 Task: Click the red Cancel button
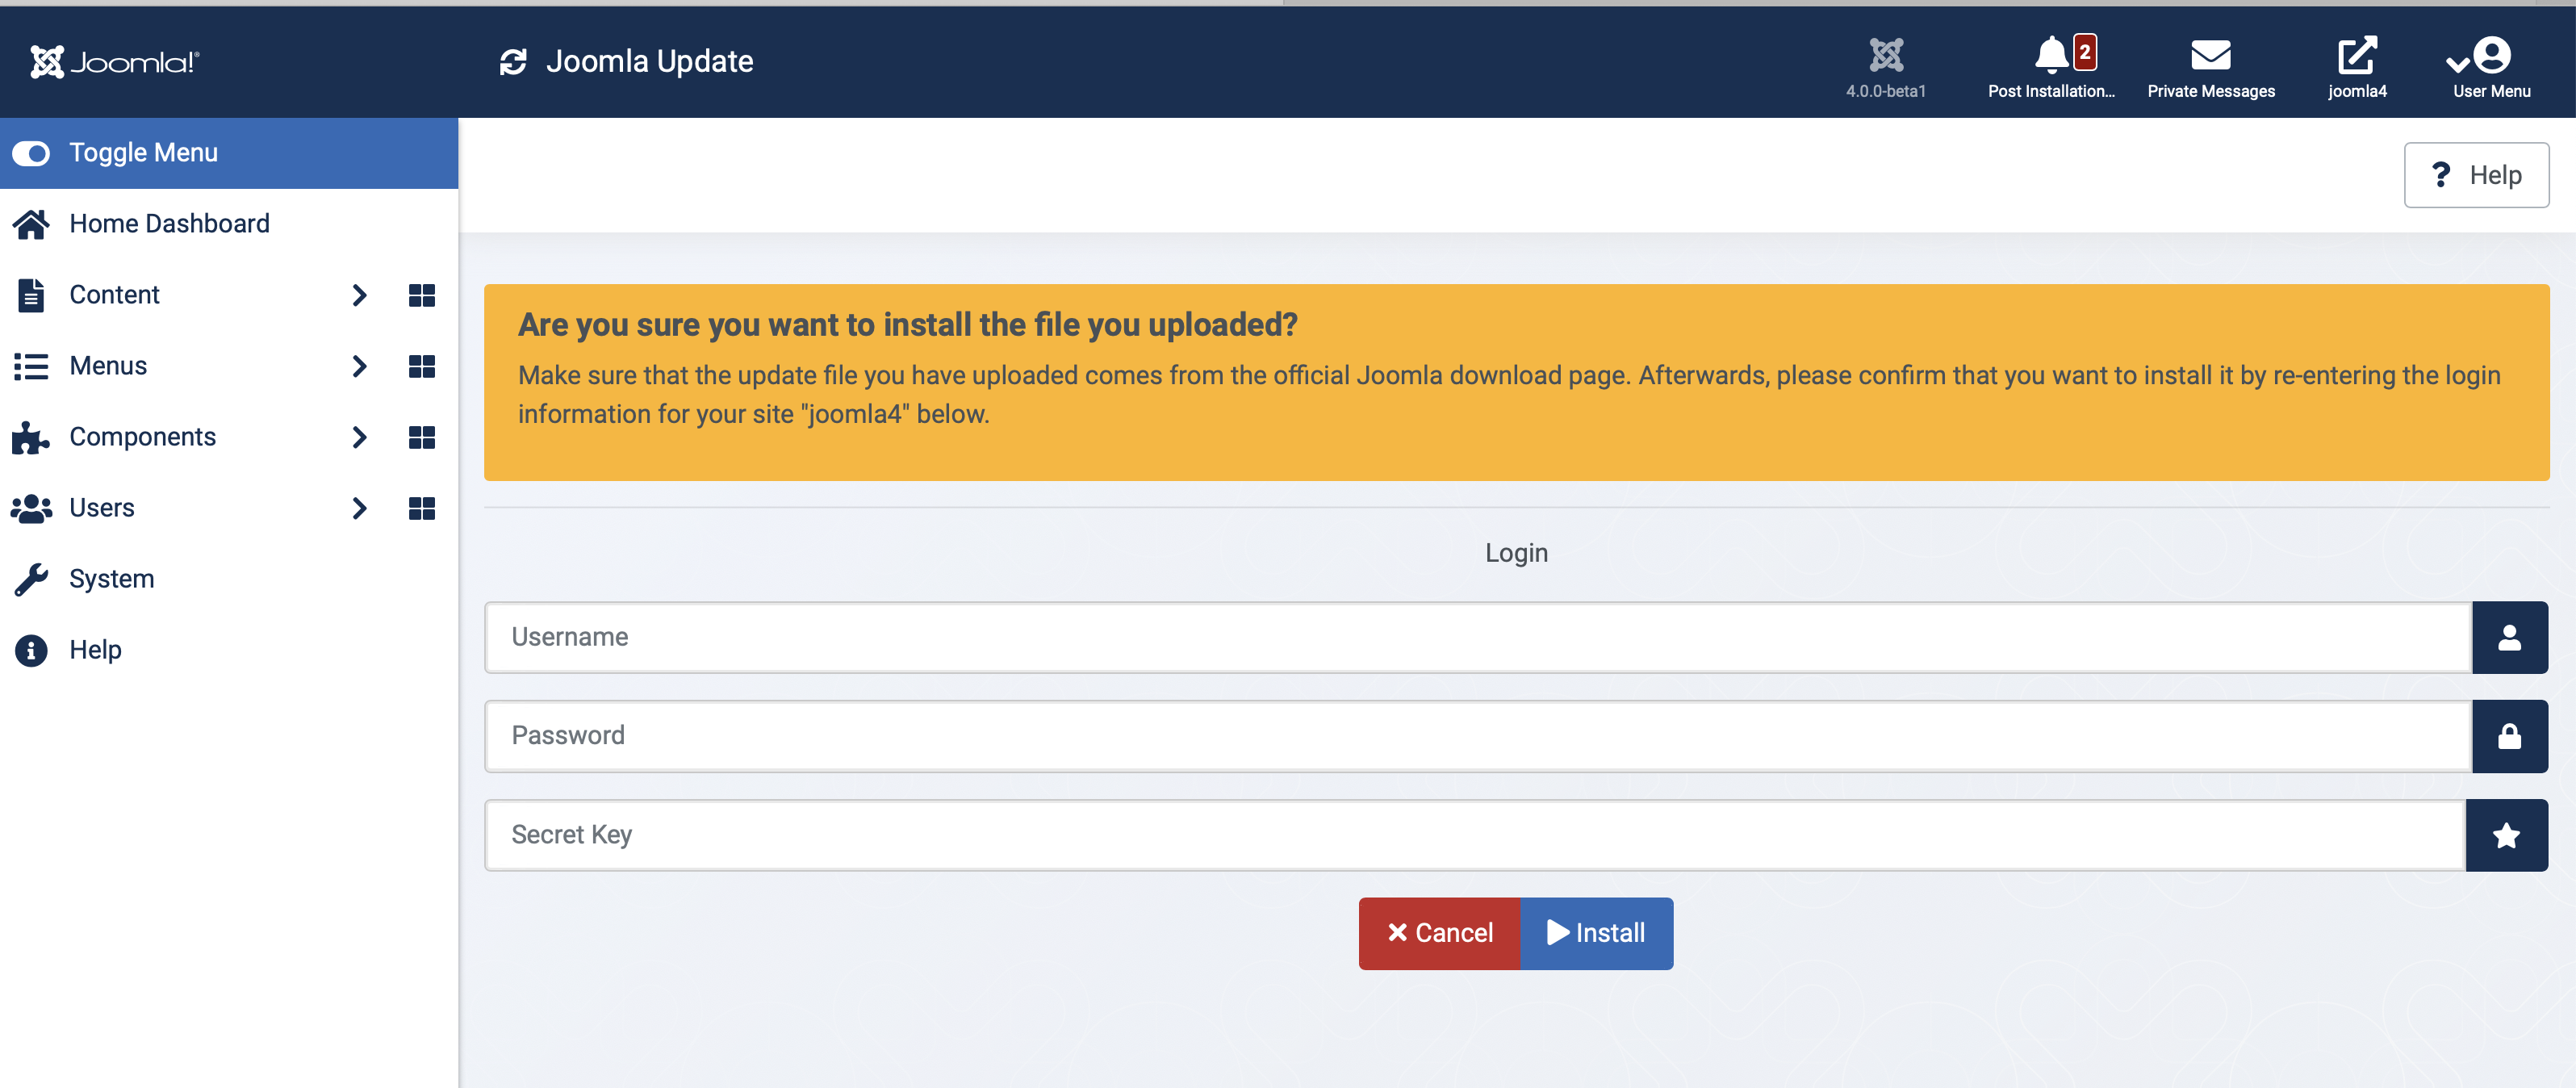pos(1439,933)
